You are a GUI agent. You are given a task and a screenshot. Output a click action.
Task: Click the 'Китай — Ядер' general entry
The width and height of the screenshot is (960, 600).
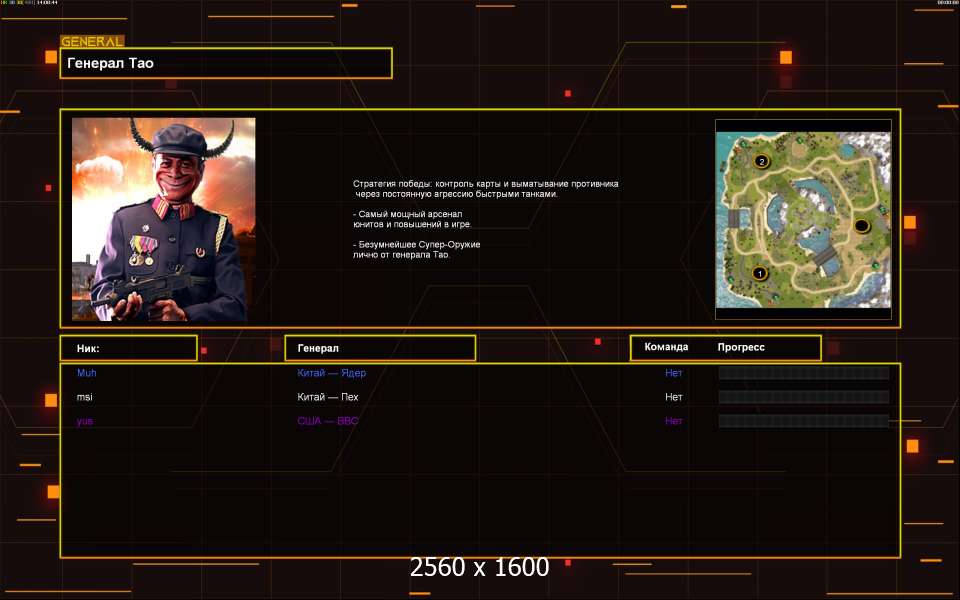pyautogui.click(x=331, y=373)
